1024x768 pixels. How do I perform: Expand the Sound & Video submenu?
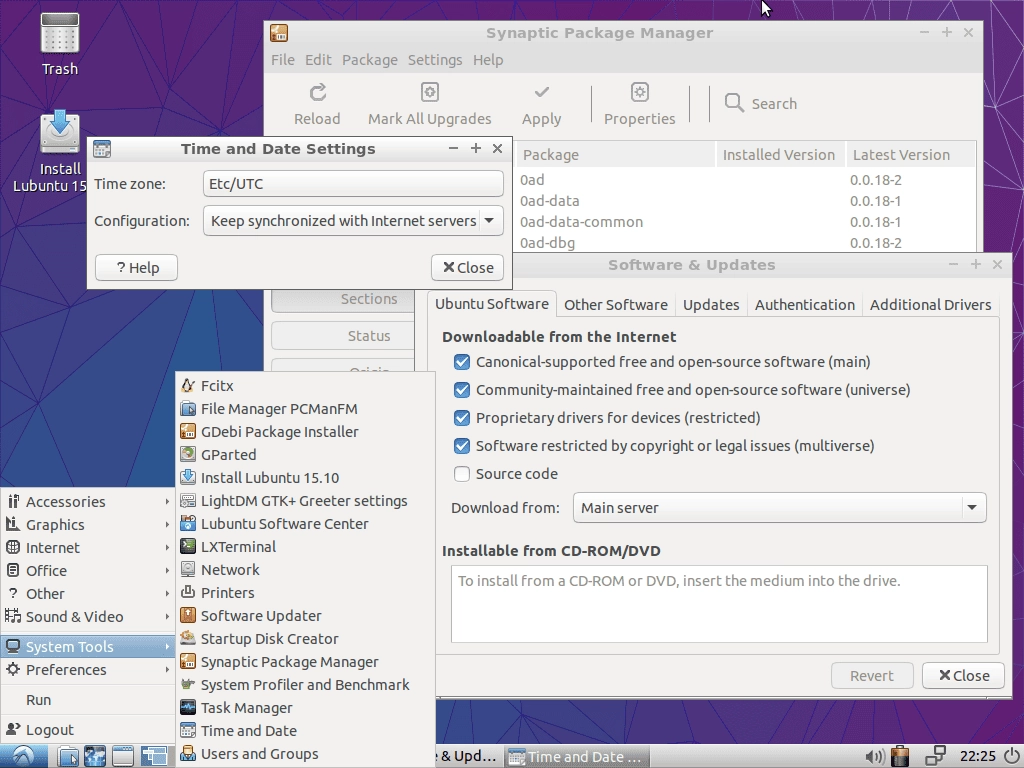pyautogui.click(x=88, y=616)
